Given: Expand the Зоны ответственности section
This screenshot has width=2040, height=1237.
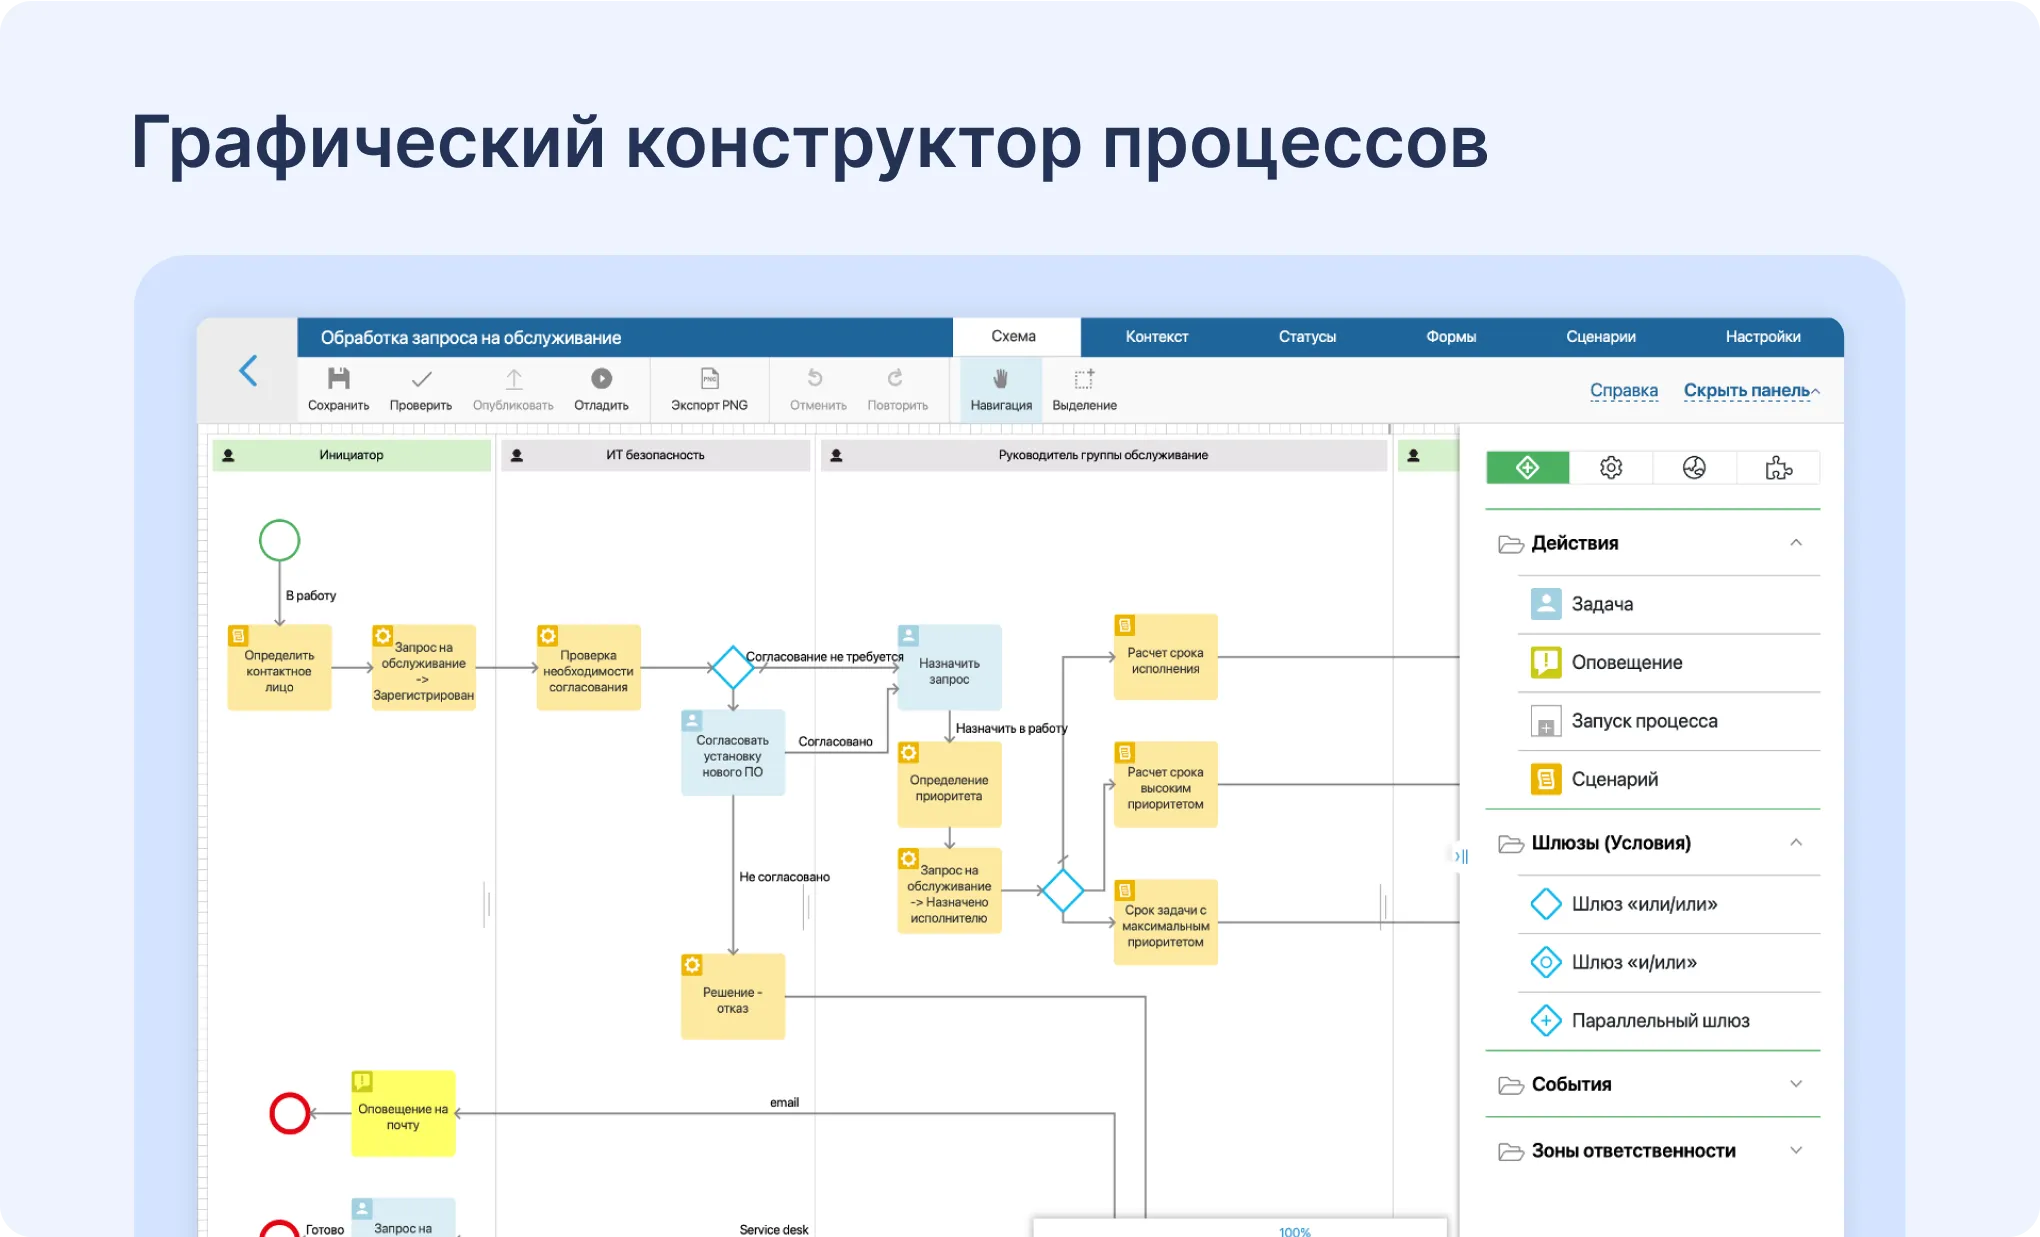Looking at the screenshot, I should (x=1797, y=1150).
